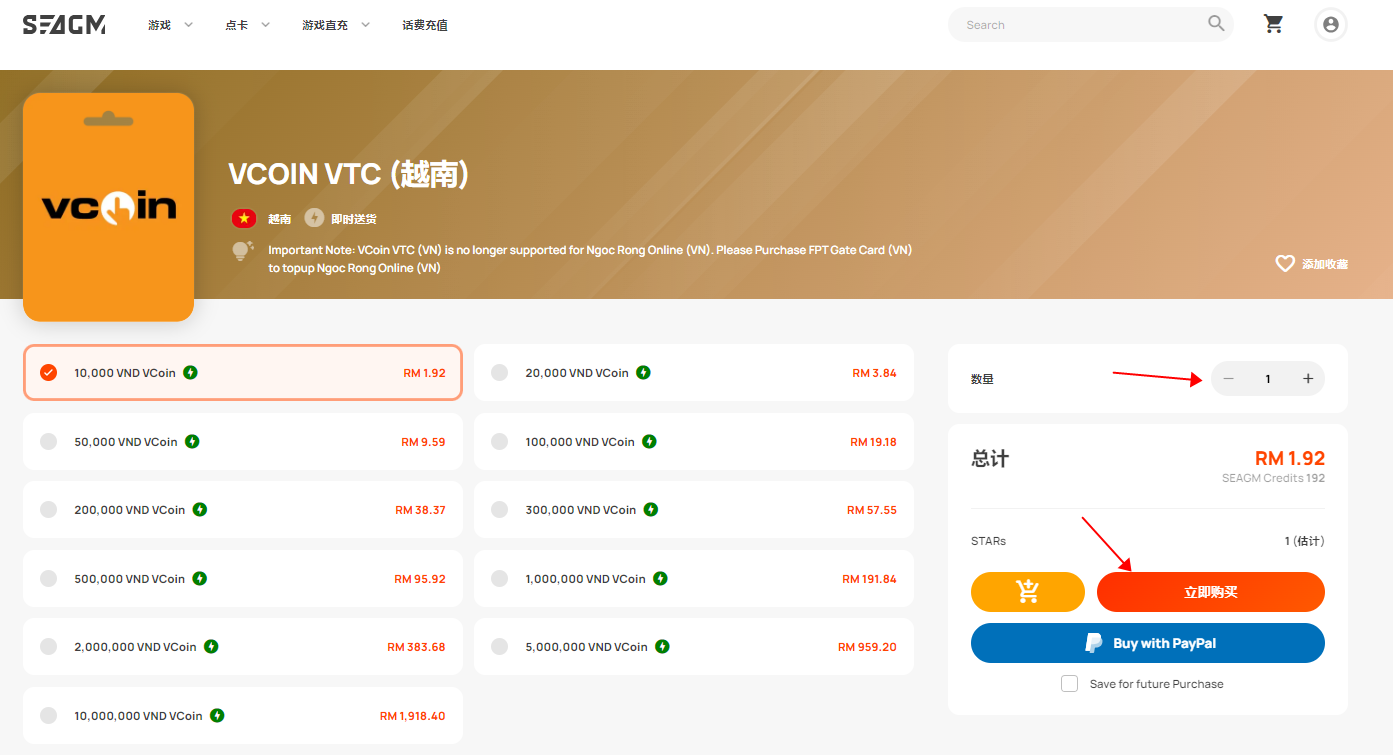The image size is (1393, 755).
Task: Click the RM 1,918.40 price text
Action: click(x=412, y=716)
